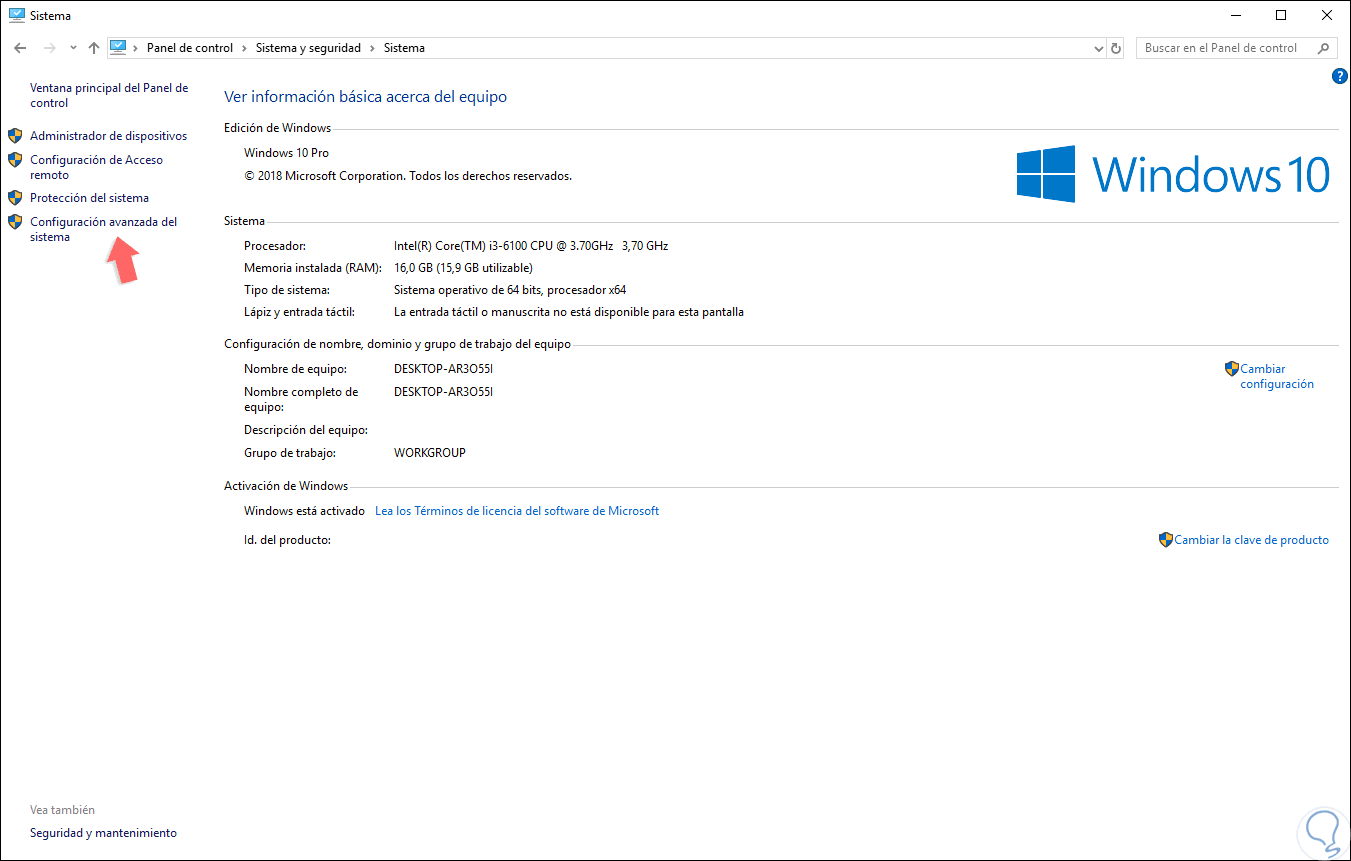Open Help via the blue question mark
Screen dimensions: 1351x861
coord(1340,76)
